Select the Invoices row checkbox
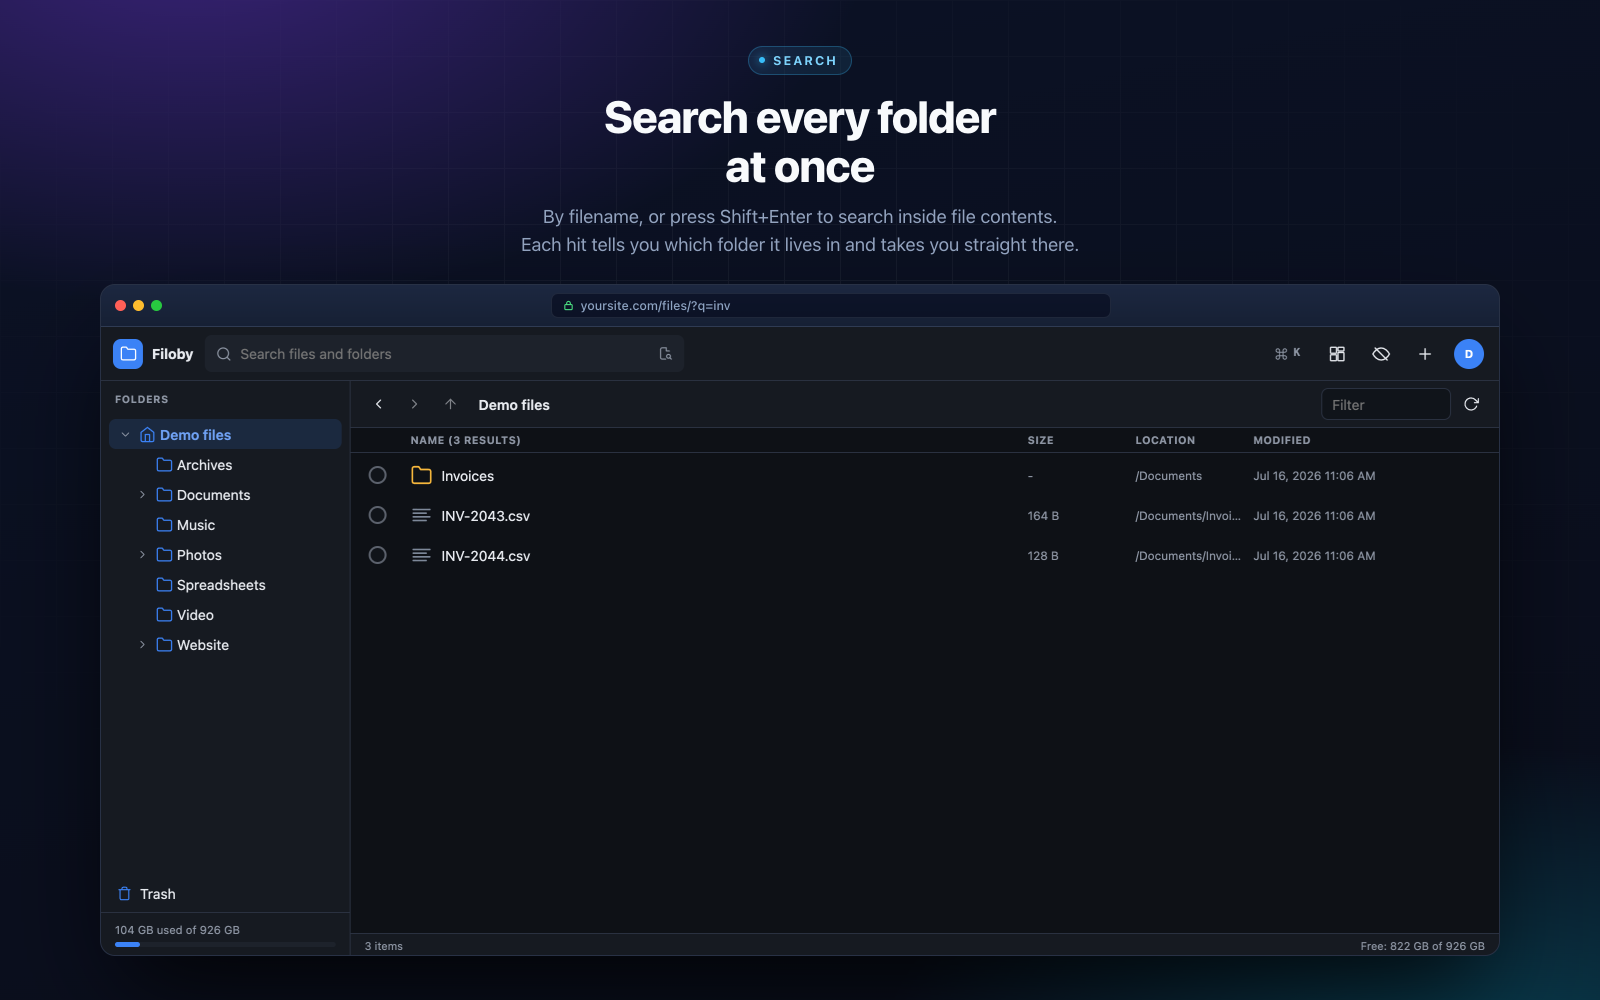Image resolution: width=1600 pixels, height=1000 pixels. [x=377, y=475]
